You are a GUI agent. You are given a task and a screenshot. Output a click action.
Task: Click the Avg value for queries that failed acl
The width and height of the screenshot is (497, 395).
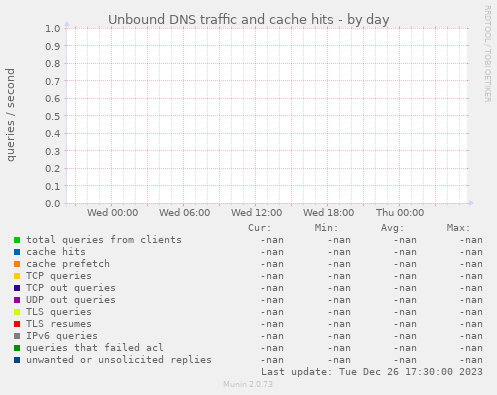[x=405, y=348]
